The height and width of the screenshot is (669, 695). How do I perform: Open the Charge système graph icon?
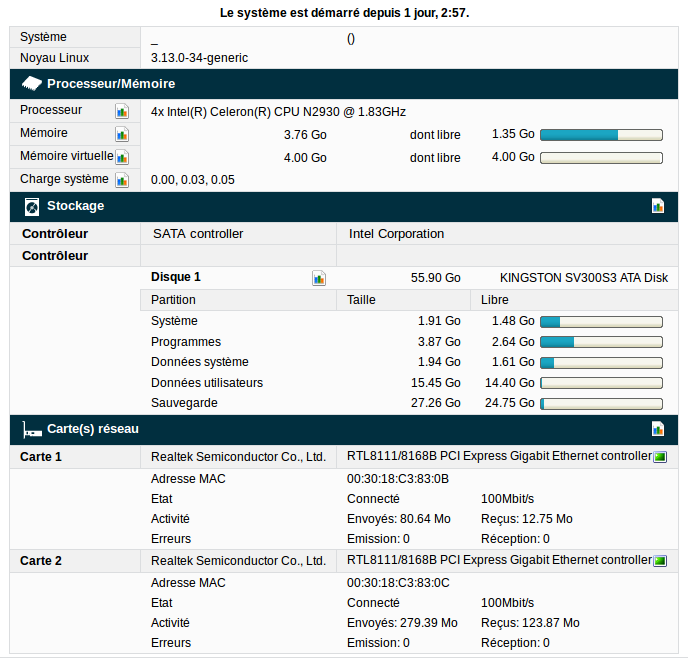pos(123,181)
